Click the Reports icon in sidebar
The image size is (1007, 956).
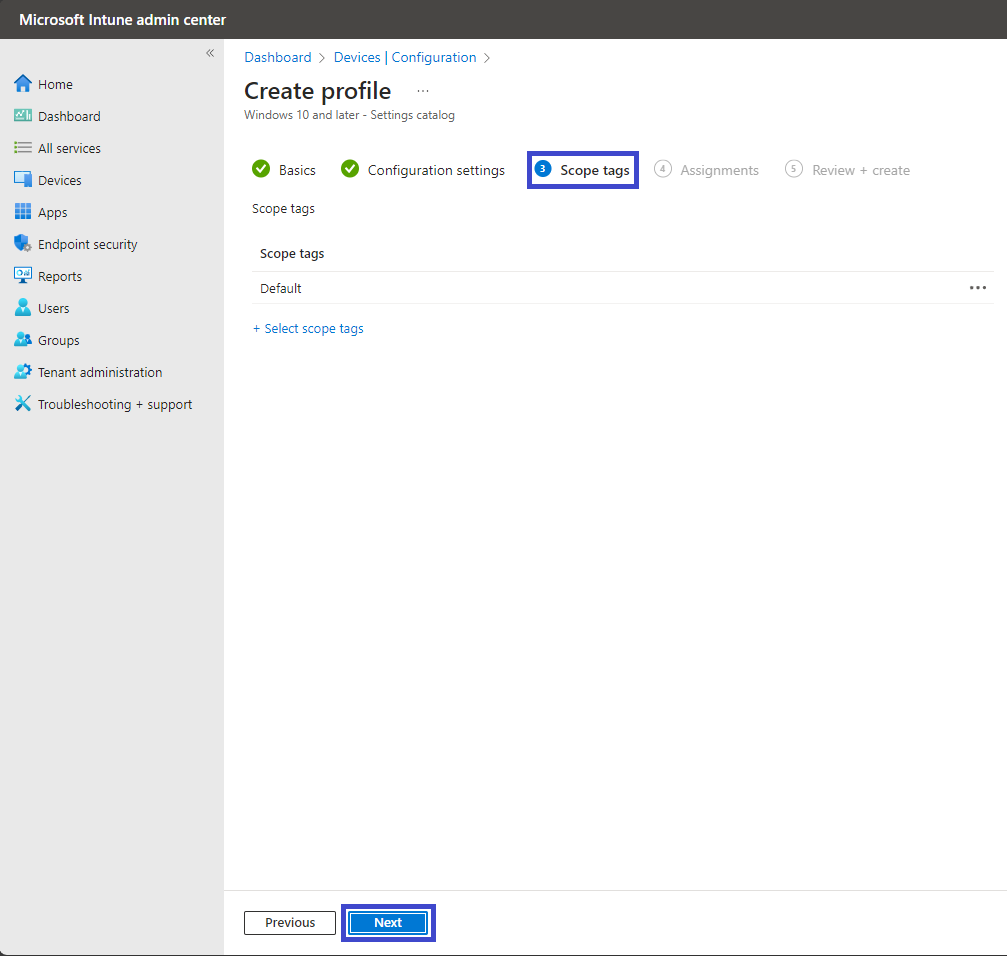22,275
